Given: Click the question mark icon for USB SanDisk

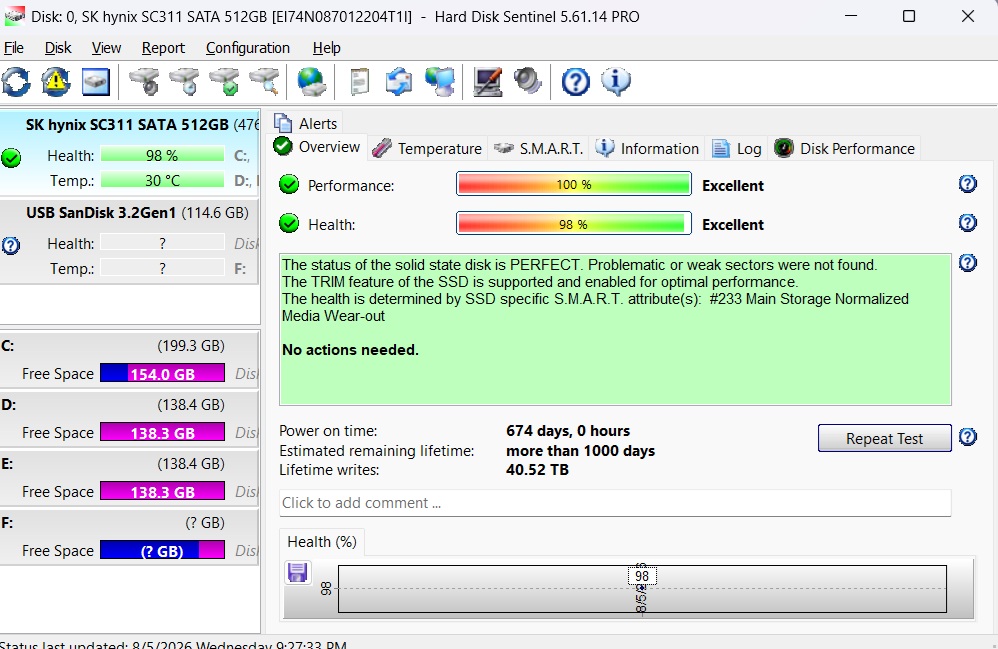Looking at the screenshot, I should (11, 246).
